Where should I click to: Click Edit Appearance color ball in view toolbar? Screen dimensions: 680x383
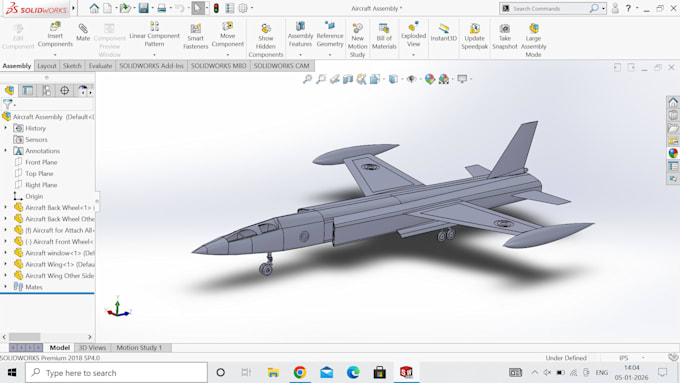coord(429,79)
